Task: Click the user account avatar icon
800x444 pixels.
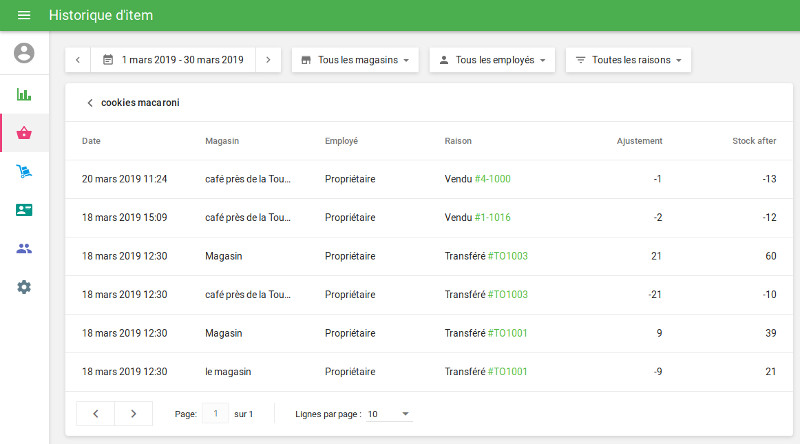Action: point(24,53)
